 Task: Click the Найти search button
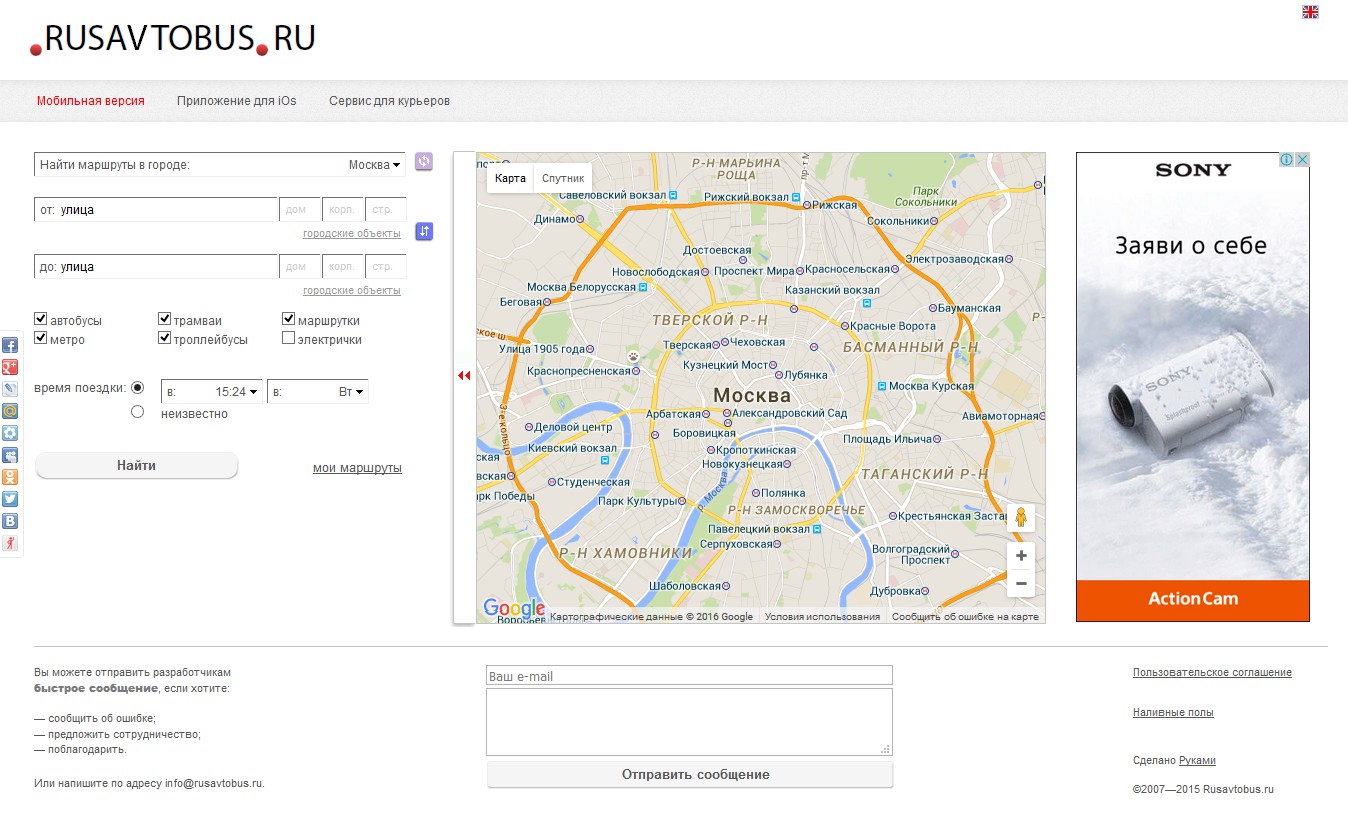(137, 465)
